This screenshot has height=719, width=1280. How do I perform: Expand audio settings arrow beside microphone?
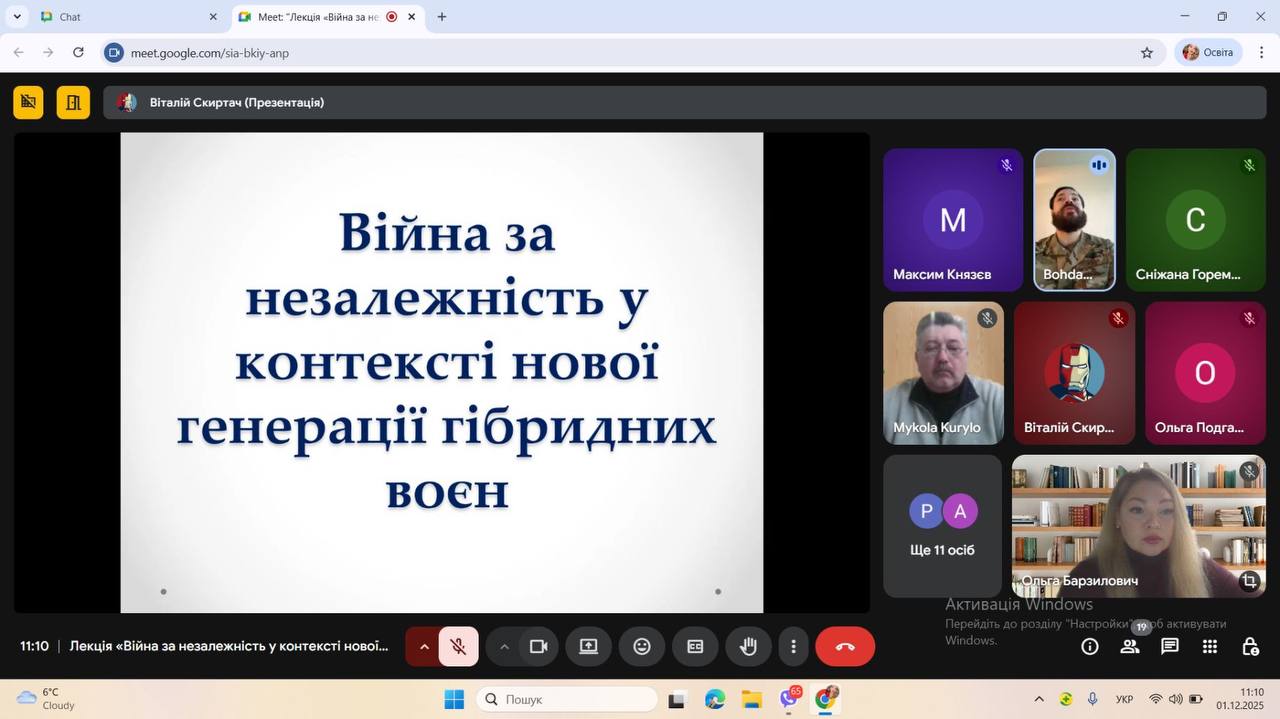tap(424, 646)
